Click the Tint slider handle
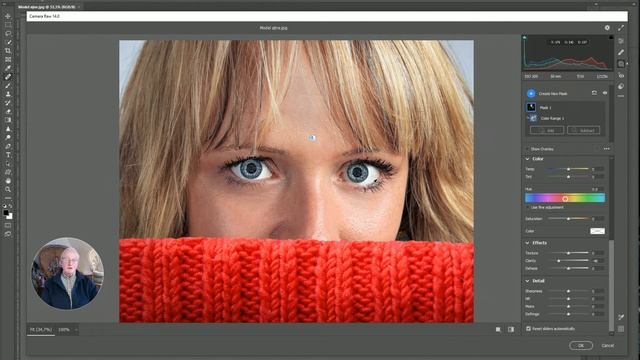Viewport: 640px width, 360px height. click(569, 177)
